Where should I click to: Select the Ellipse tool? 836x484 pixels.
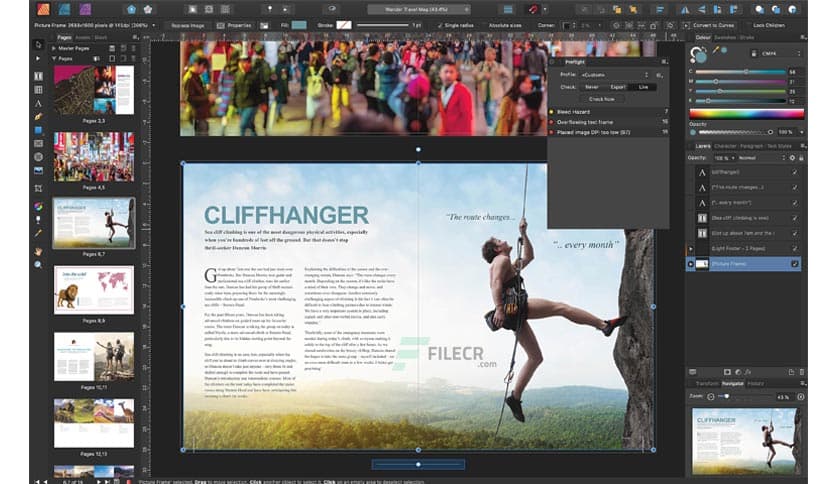[x=38, y=157]
